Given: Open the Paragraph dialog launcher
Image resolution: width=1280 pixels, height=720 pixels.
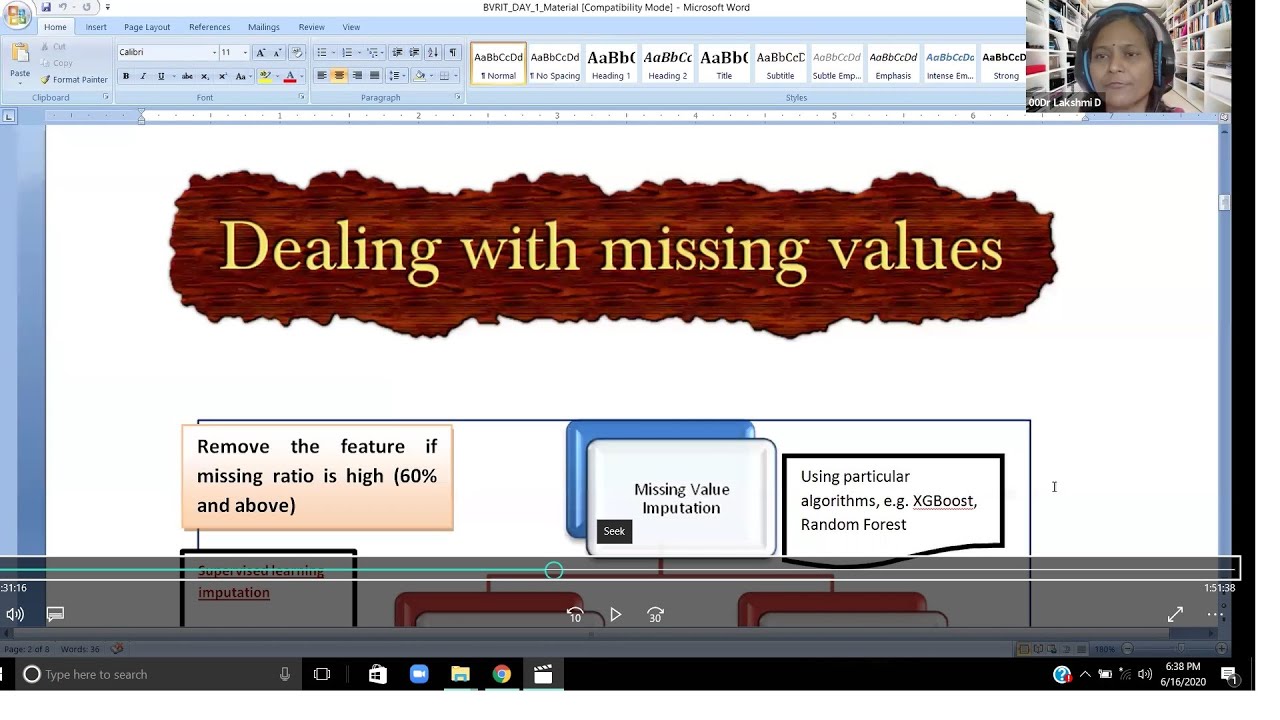Looking at the screenshot, I should coord(458,97).
